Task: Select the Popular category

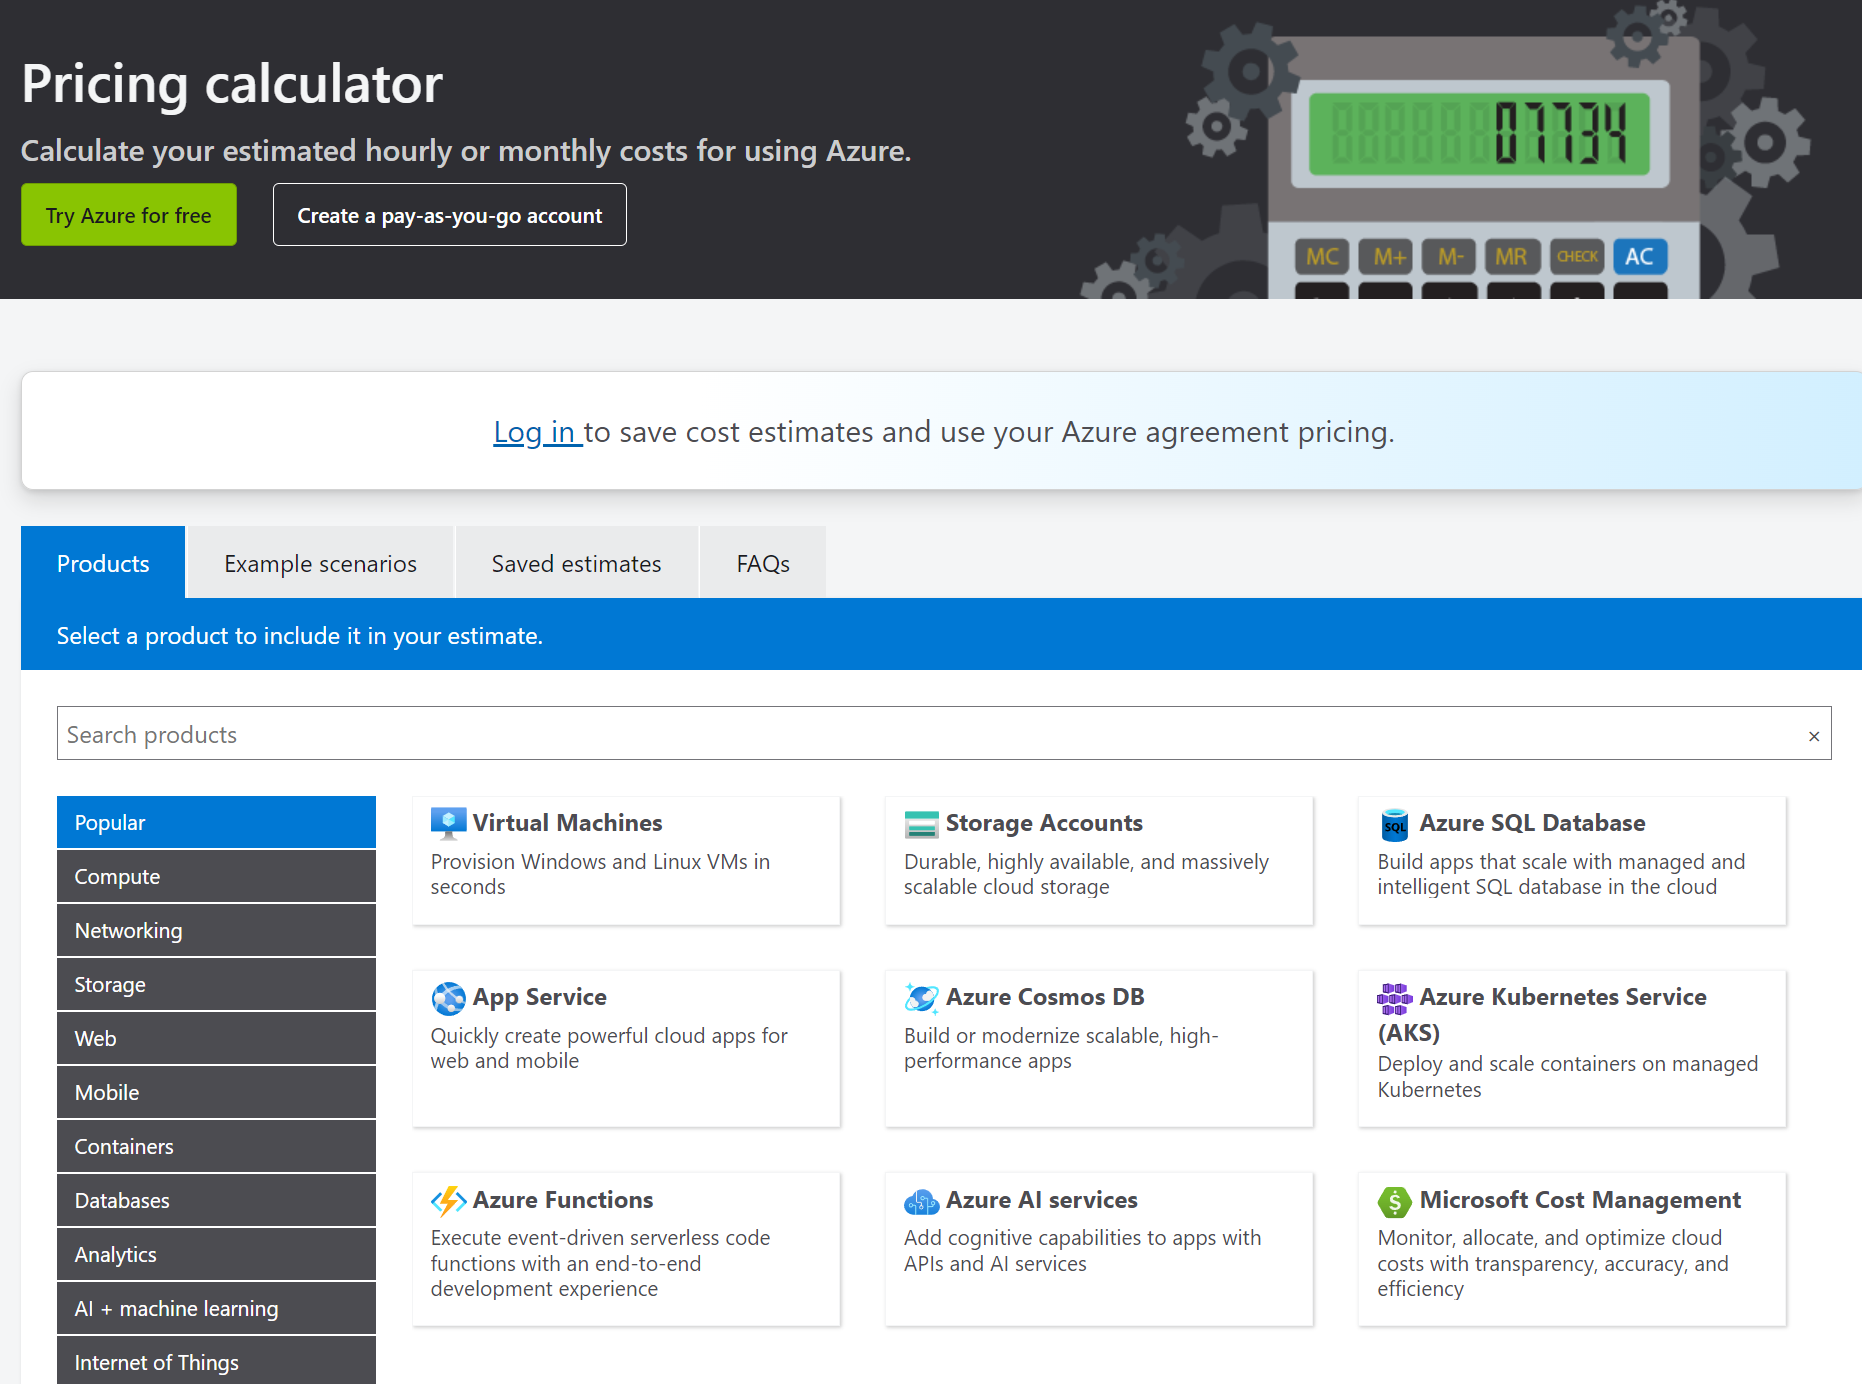Action: click(x=216, y=822)
